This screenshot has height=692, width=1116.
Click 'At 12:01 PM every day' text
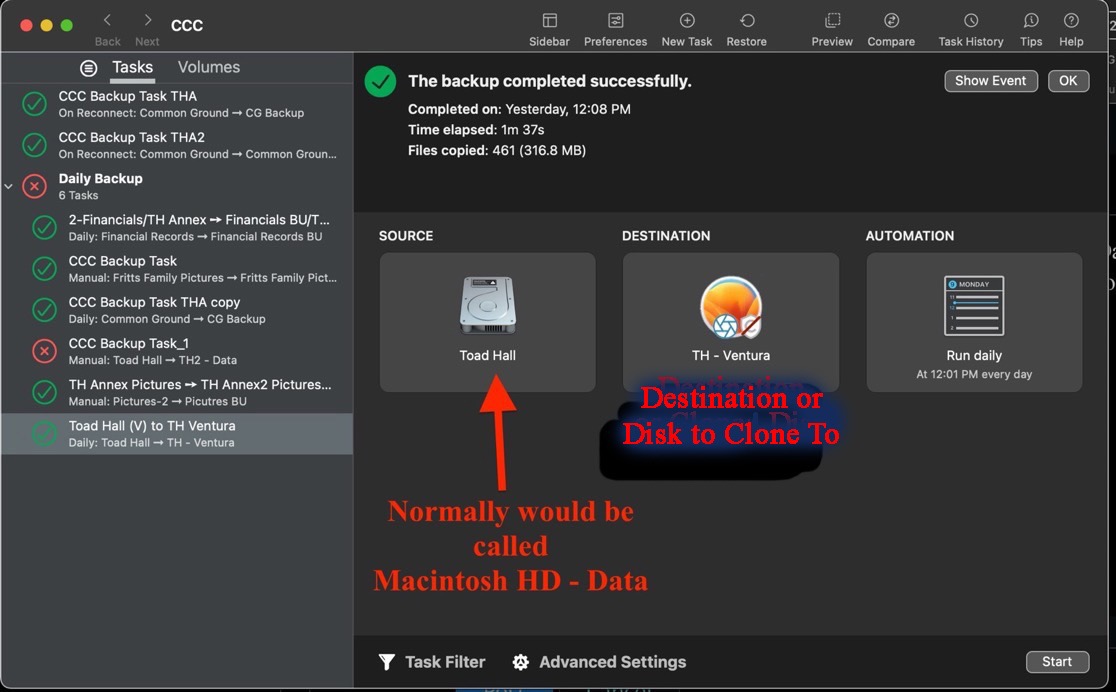coord(974,374)
